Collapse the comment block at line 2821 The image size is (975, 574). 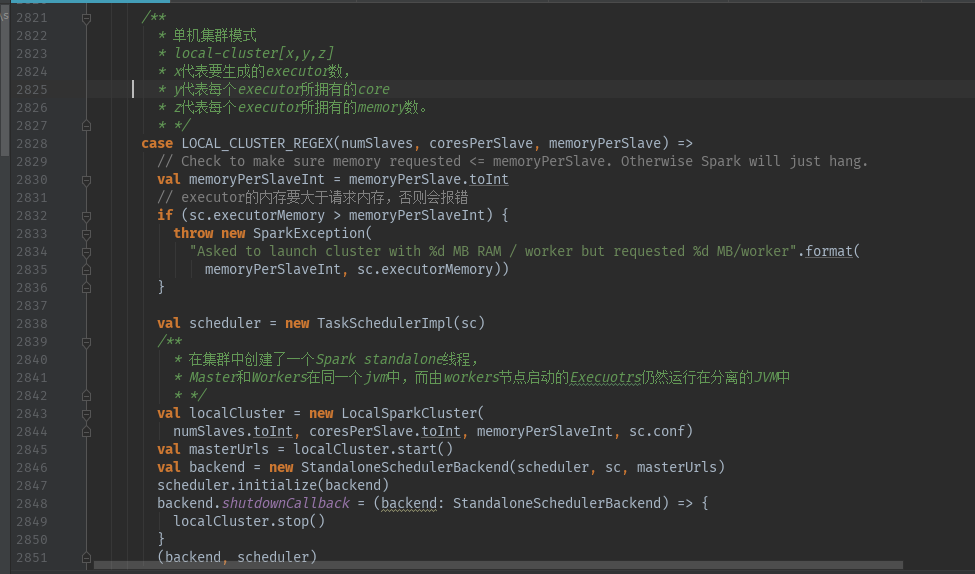tap(86, 19)
